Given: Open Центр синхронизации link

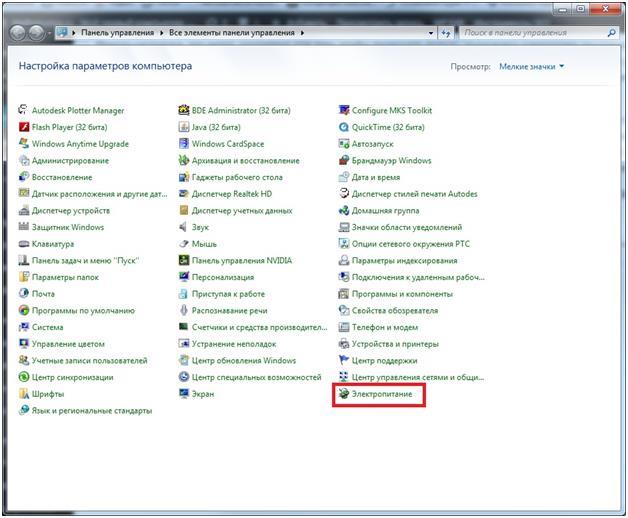Looking at the screenshot, I should tap(72, 377).
